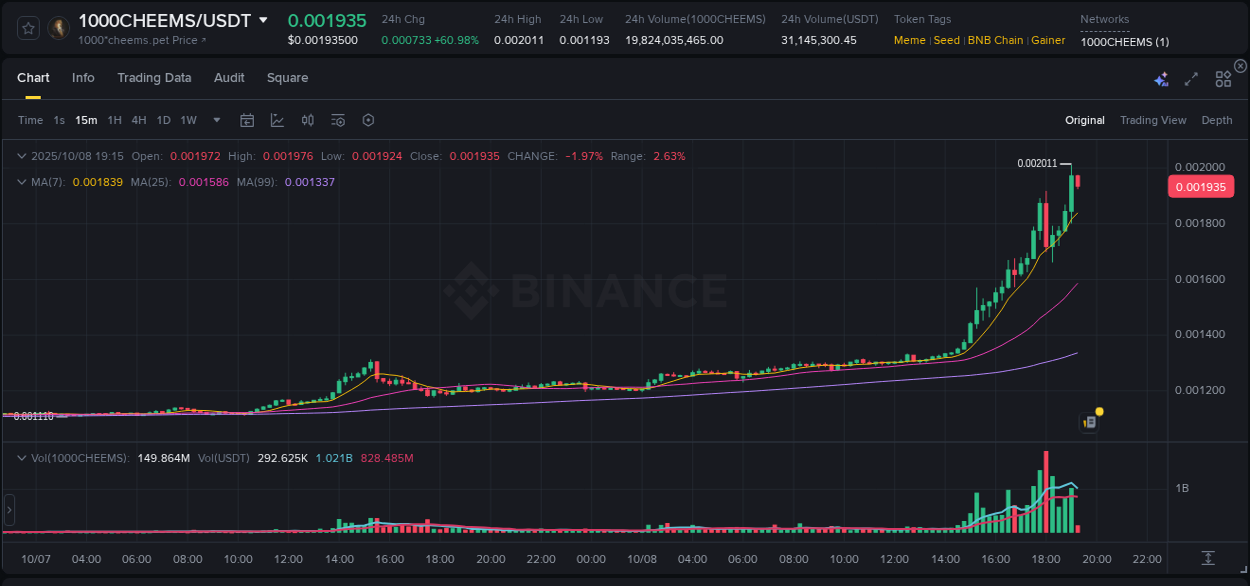The height and width of the screenshot is (586, 1250).
Task: Open the Square tab
Action: point(289,77)
